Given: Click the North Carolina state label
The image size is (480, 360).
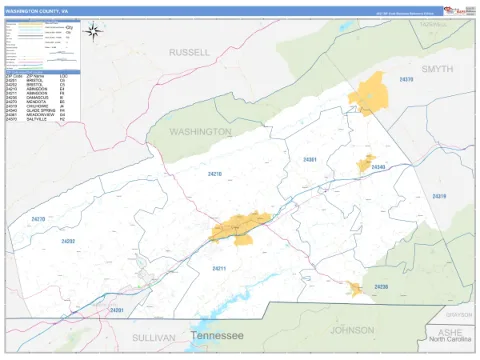Looking at the screenshot, I should [x=450, y=339].
